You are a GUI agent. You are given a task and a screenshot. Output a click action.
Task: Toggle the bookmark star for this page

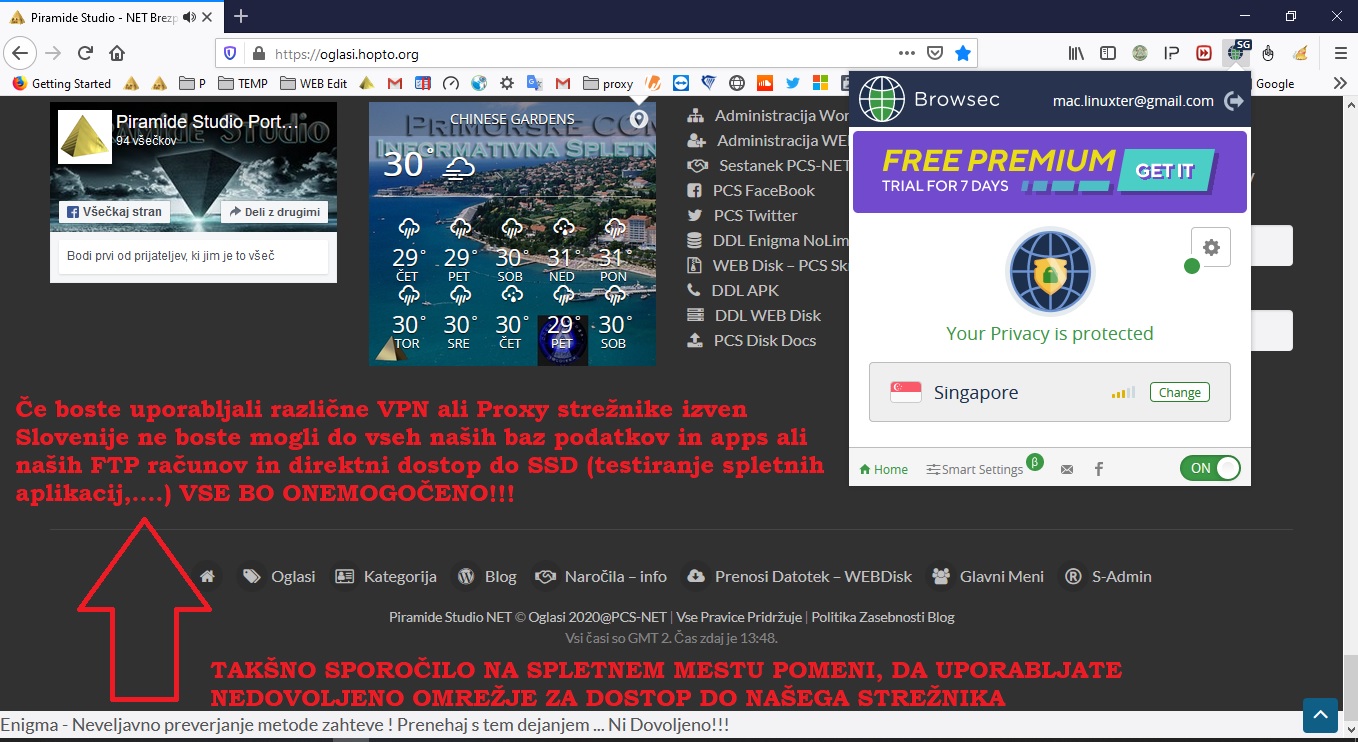coord(962,53)
